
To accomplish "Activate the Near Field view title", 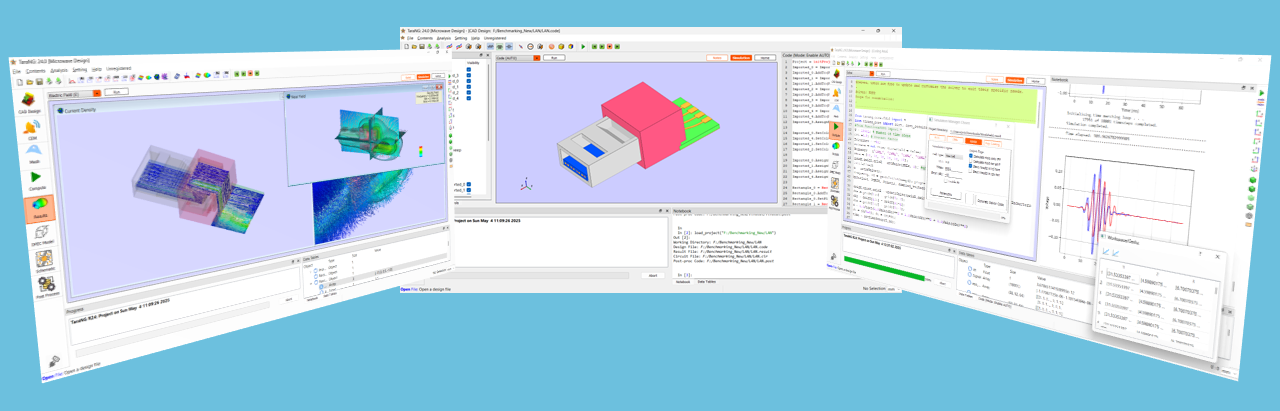I will point(297,96).
